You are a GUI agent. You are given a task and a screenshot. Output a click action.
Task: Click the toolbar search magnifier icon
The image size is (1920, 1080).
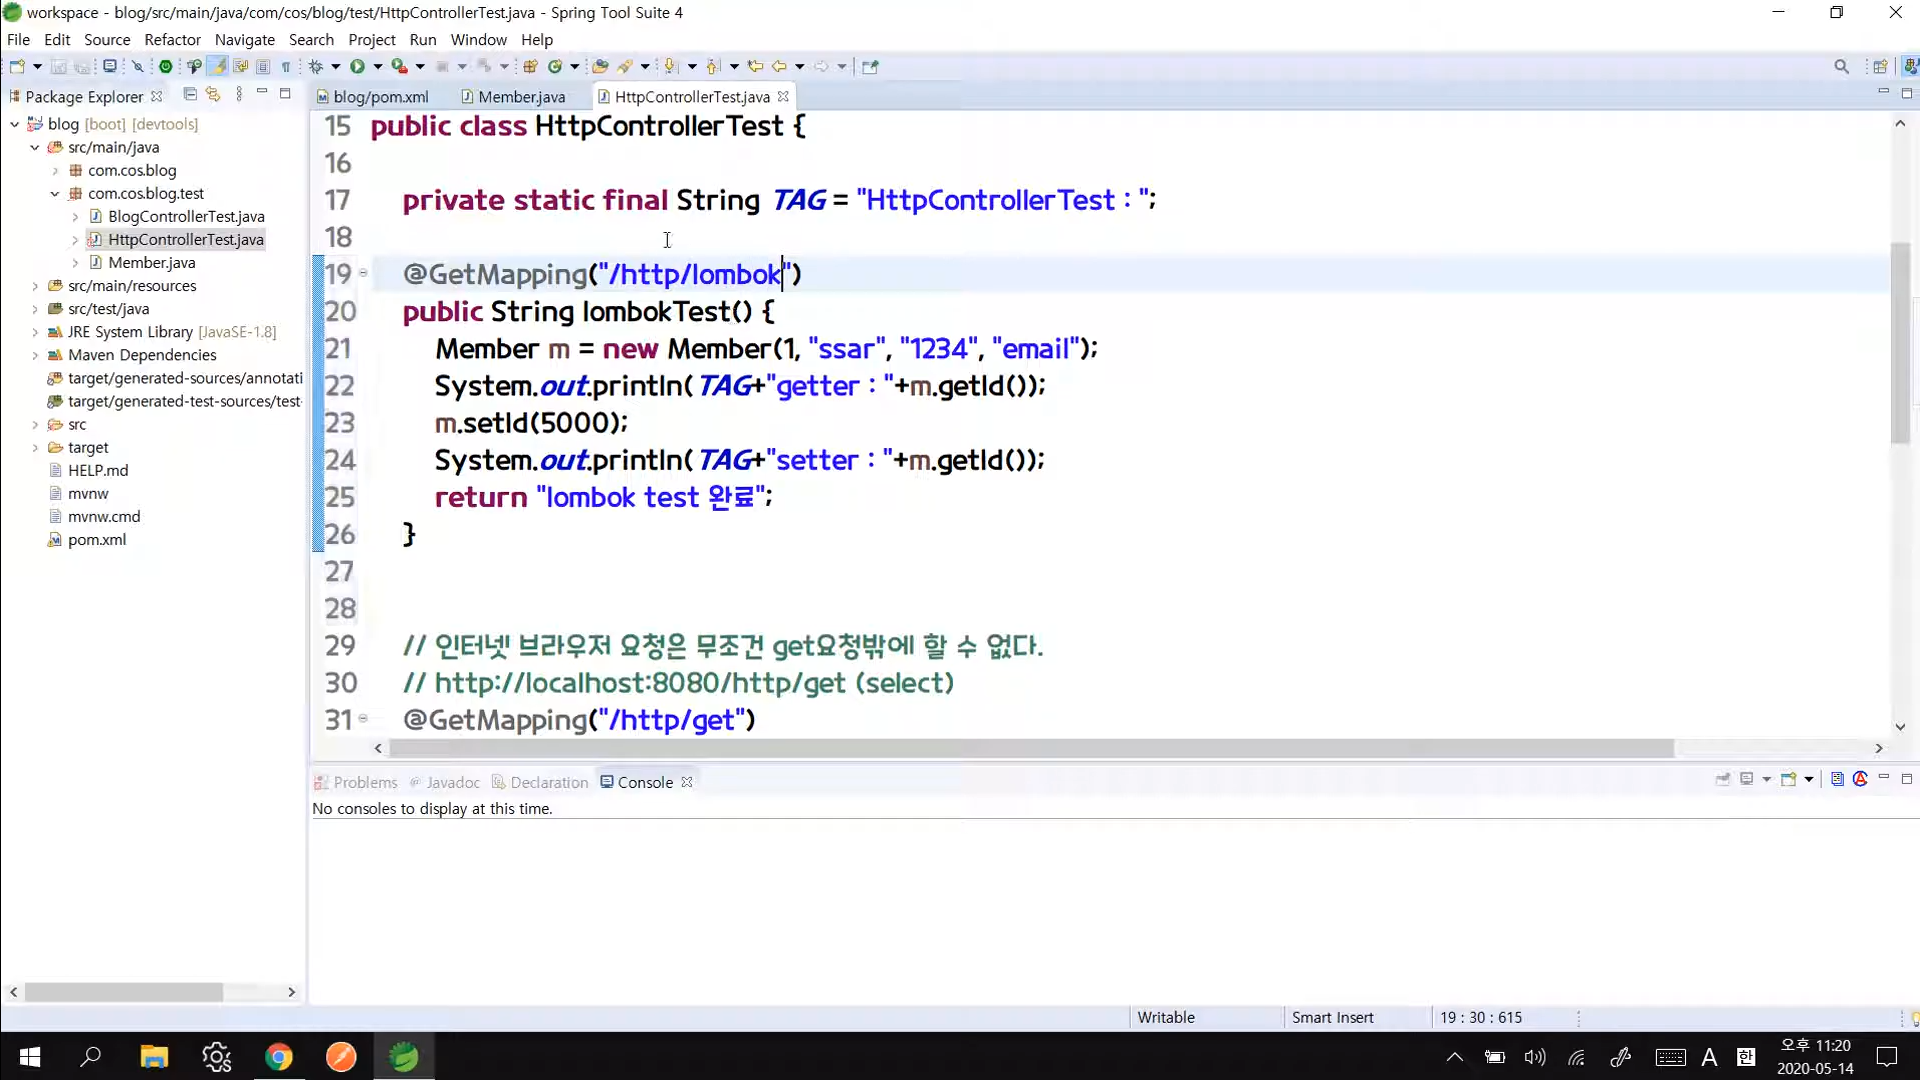[1841, 66]
